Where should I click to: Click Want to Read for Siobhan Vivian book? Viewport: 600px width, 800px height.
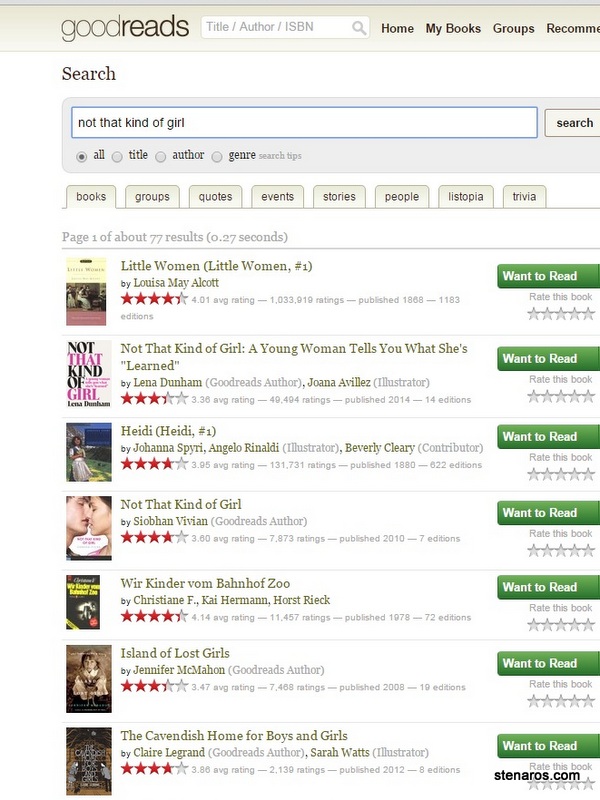[548, 513]
